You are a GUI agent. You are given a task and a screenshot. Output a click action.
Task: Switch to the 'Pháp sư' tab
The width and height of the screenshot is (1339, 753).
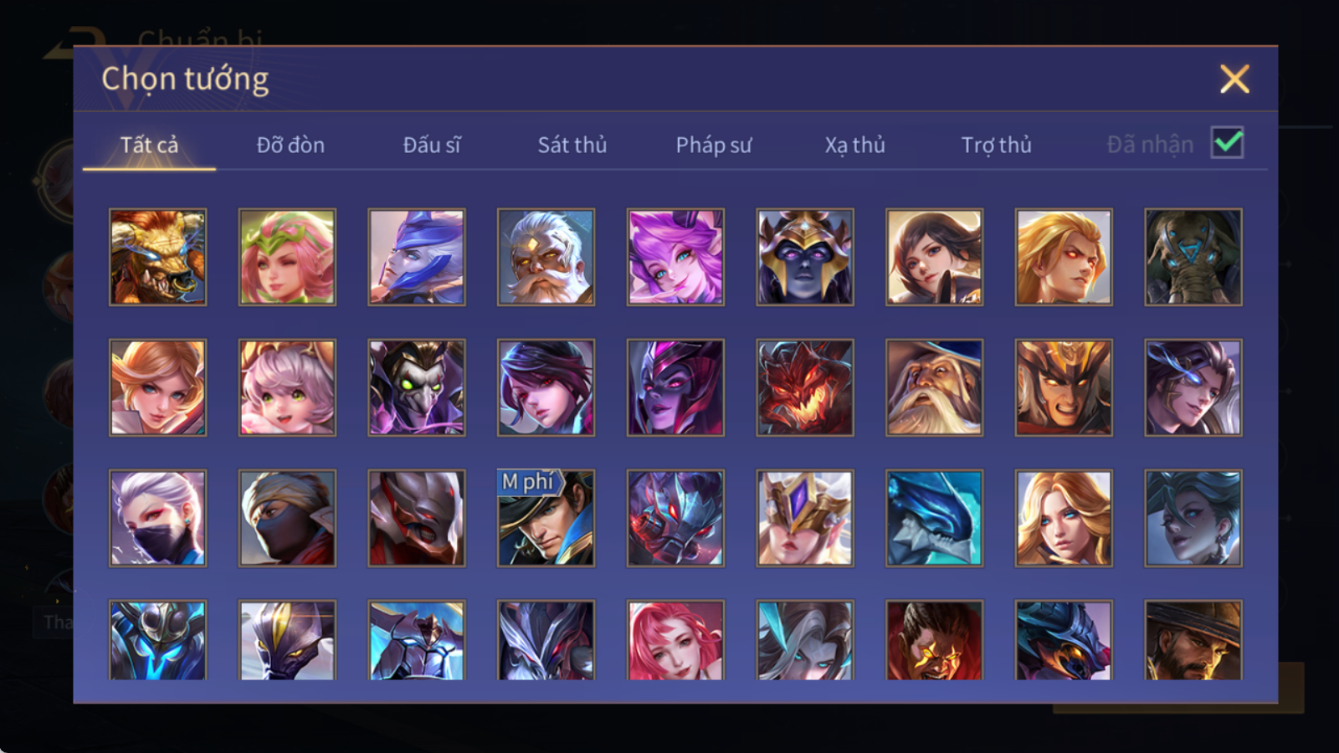click(x=713, y=145)
